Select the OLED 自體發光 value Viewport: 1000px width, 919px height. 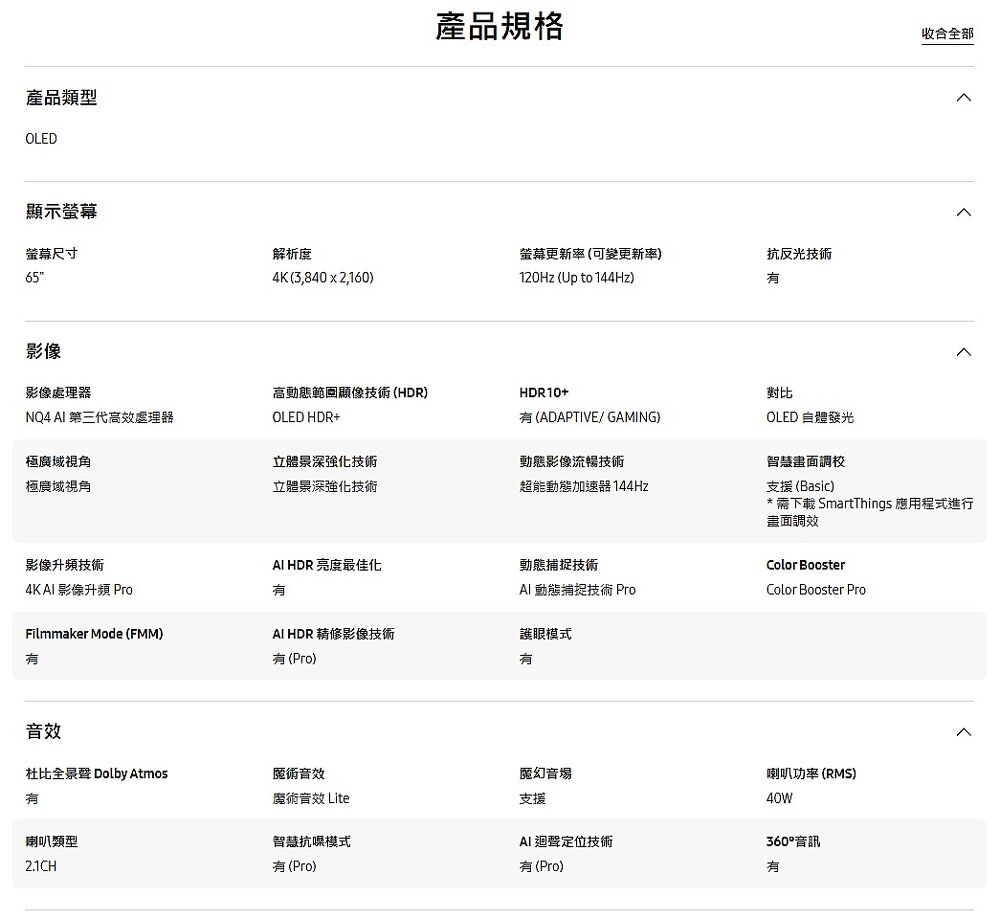(810, 417)
